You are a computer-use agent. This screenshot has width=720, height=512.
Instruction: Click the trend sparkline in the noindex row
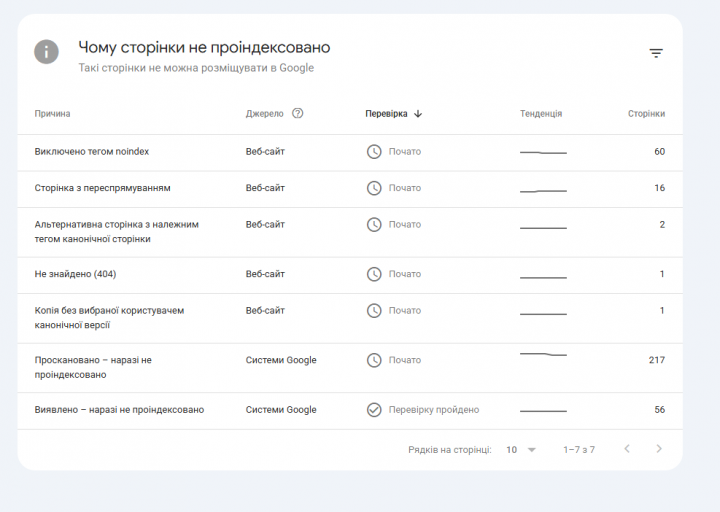point(543,152)
